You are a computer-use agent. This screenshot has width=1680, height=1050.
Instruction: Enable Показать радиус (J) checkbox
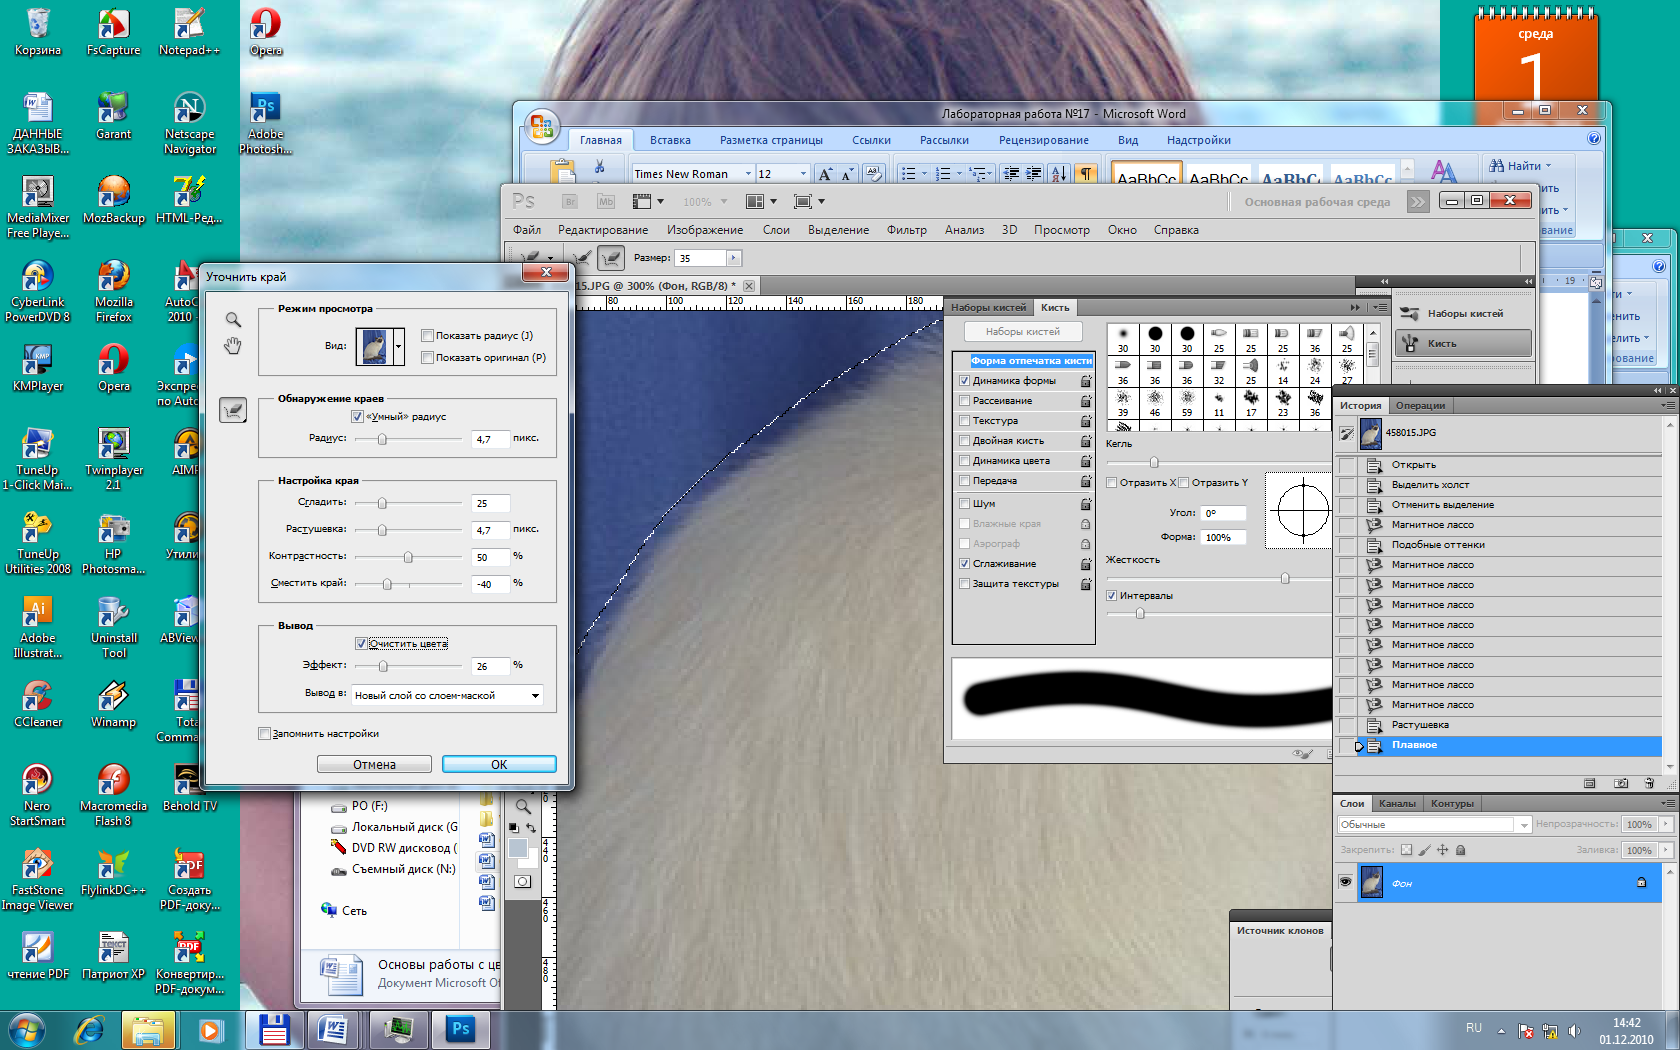(427, 336)
